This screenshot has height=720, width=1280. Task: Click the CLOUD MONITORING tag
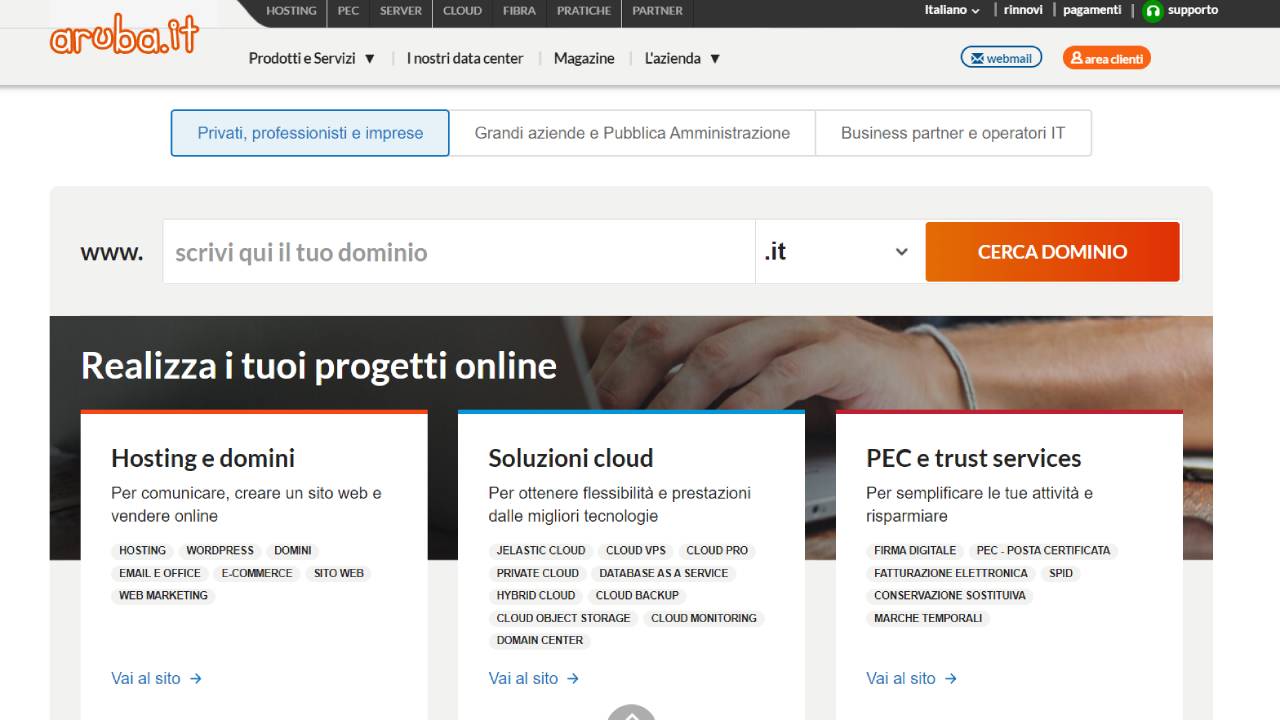point(704,619)
